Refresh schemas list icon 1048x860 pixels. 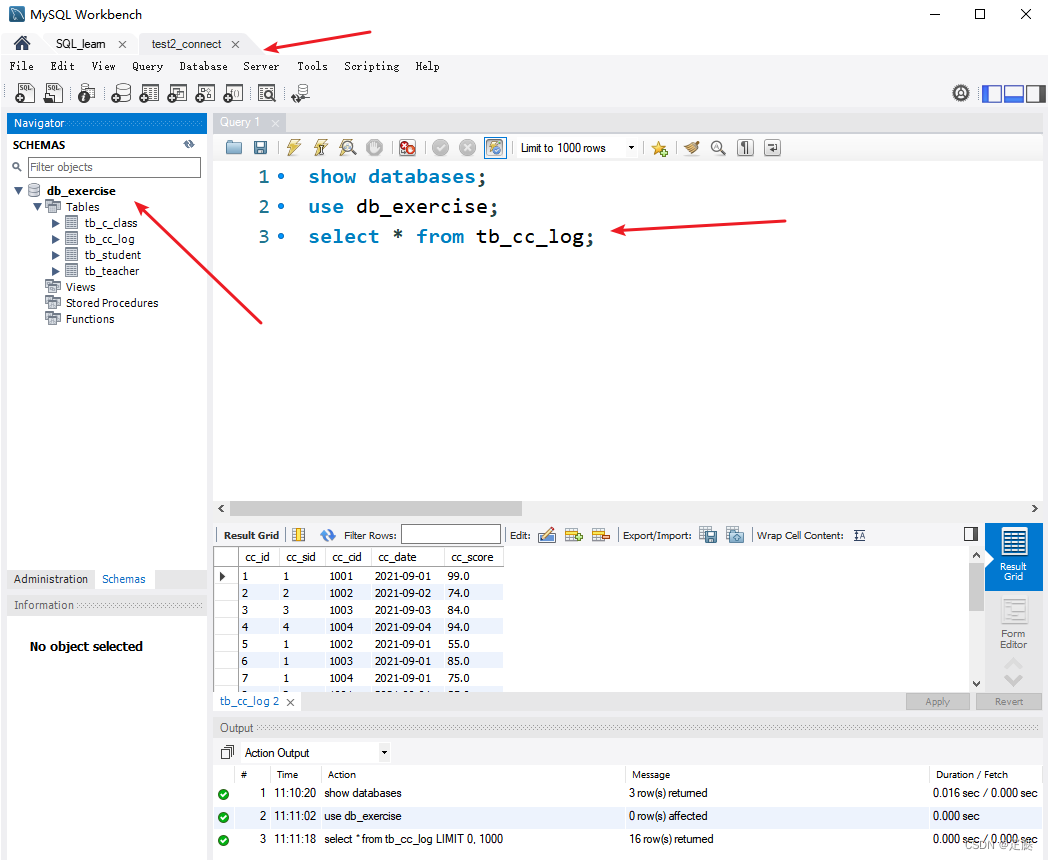pos(189,144)
